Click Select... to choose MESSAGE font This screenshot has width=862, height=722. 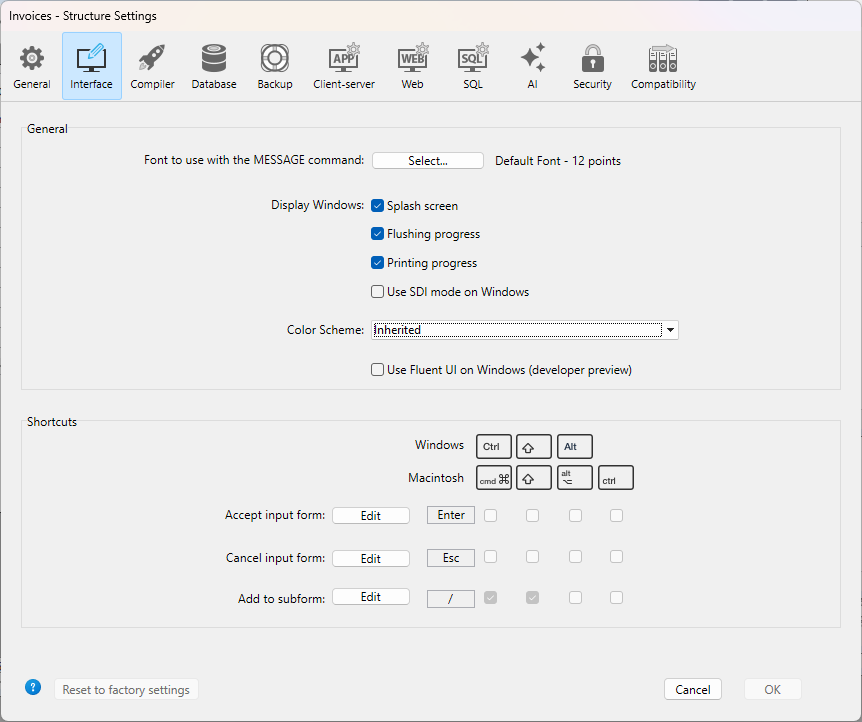tap(428, 161)
